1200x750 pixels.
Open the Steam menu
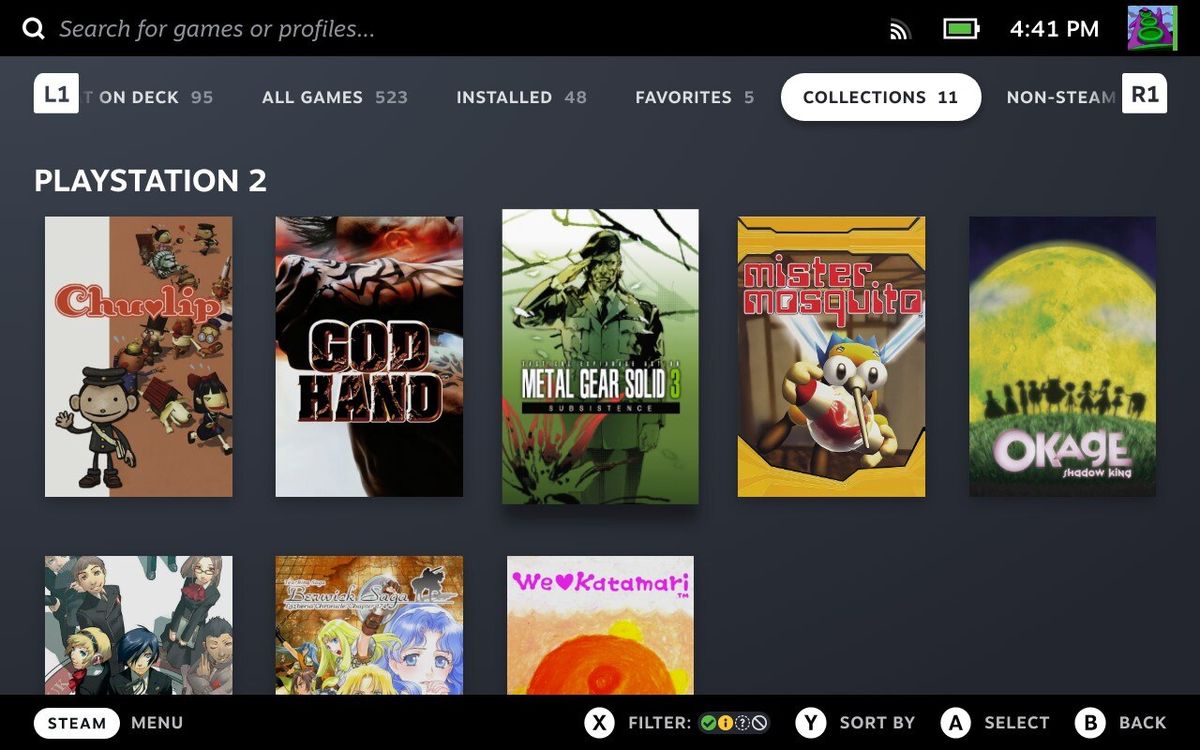click(x=77, y=722)
